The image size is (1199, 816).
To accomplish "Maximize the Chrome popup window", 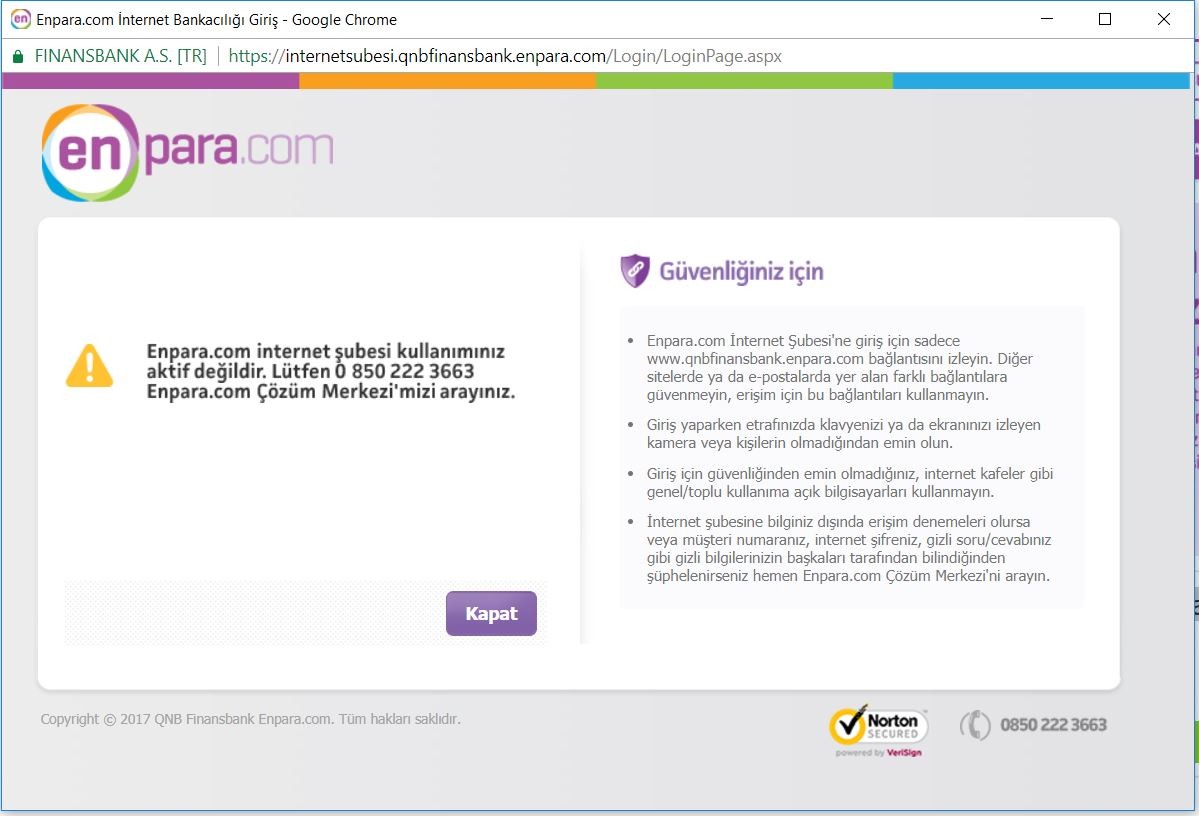I will (x=1105, y=19).
